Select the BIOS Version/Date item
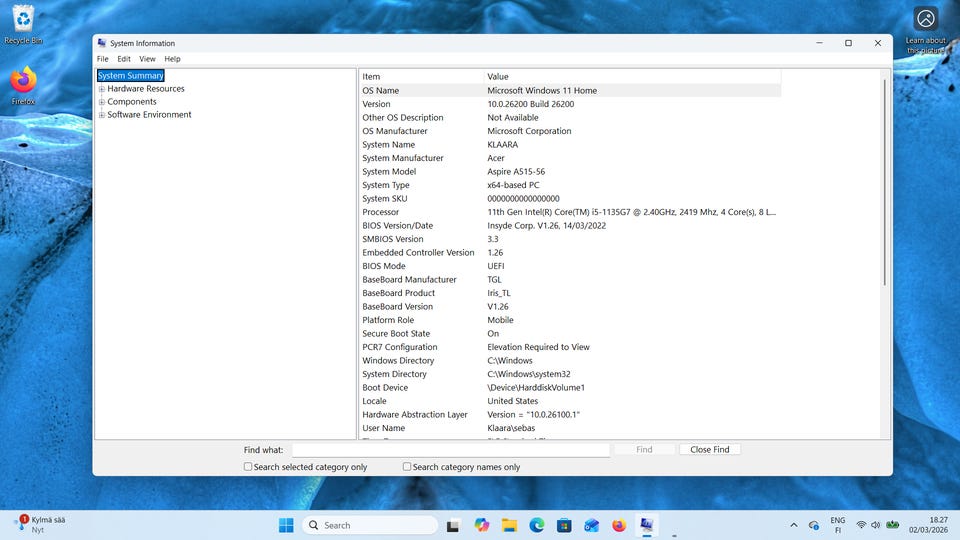Screen dimensions: 960x540 point(397,225)
